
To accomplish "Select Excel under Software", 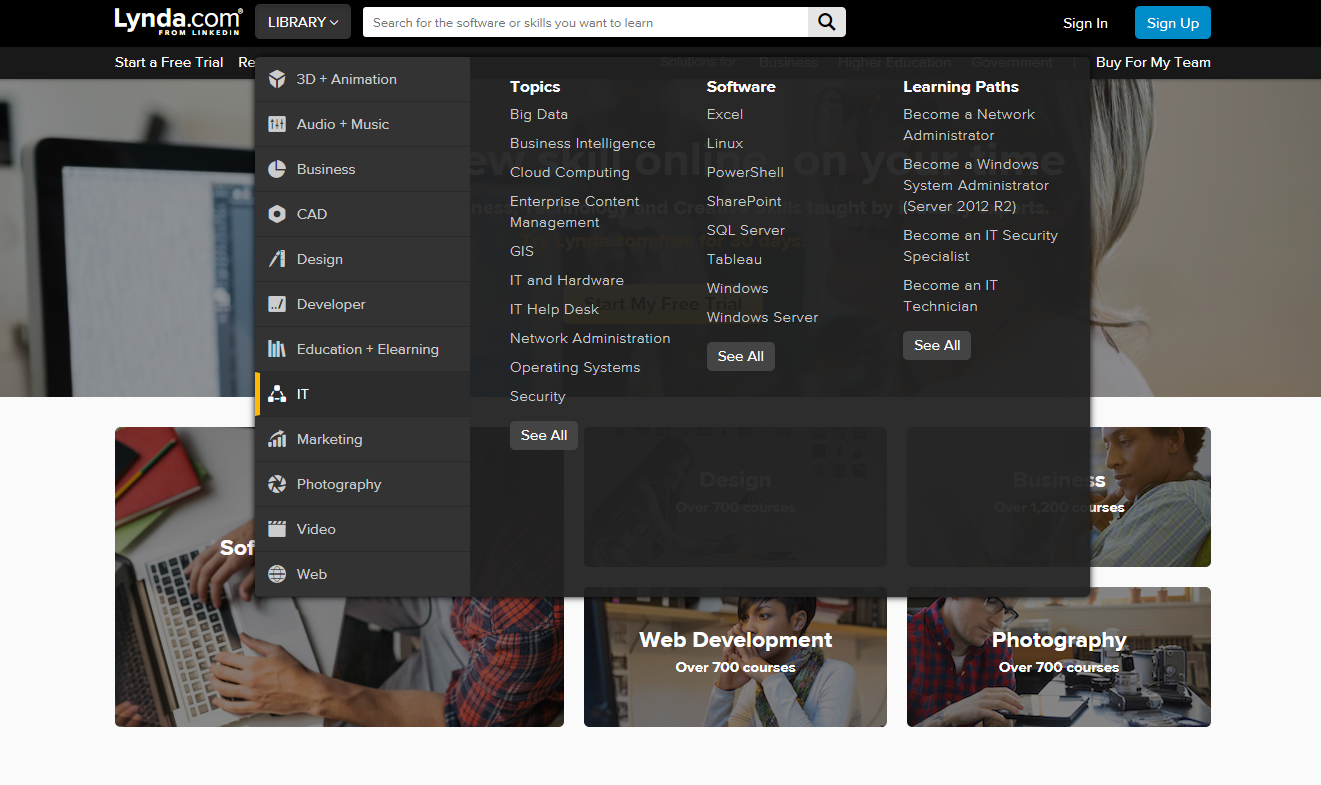I will [x=725, y=114].
